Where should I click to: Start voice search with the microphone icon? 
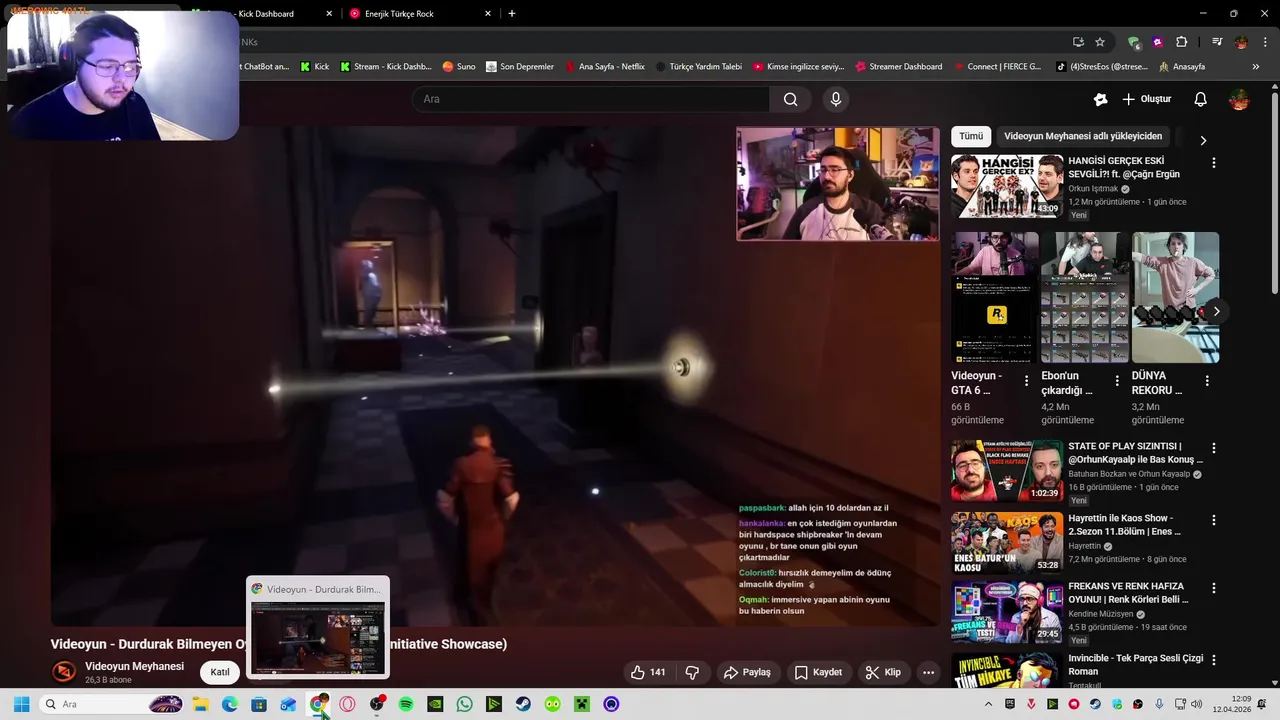[836, 99]
